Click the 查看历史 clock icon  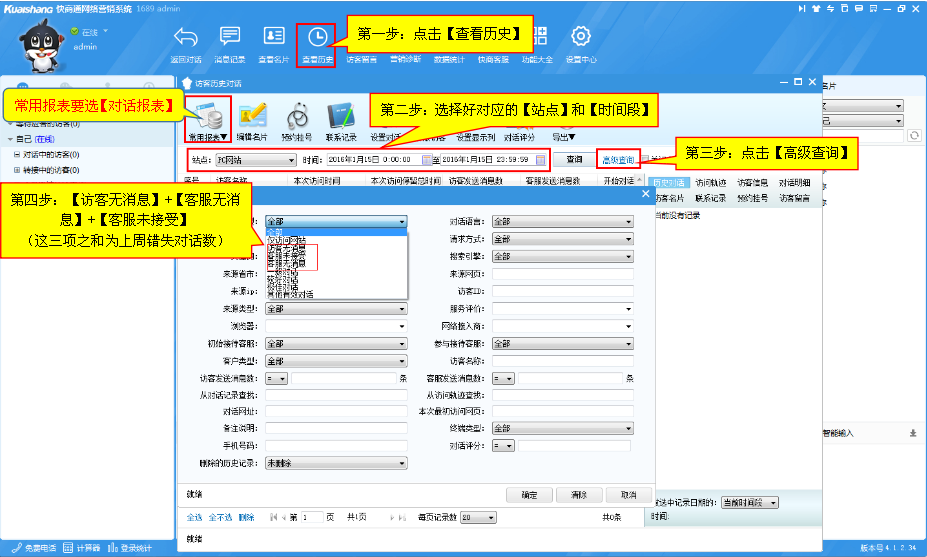317,38
